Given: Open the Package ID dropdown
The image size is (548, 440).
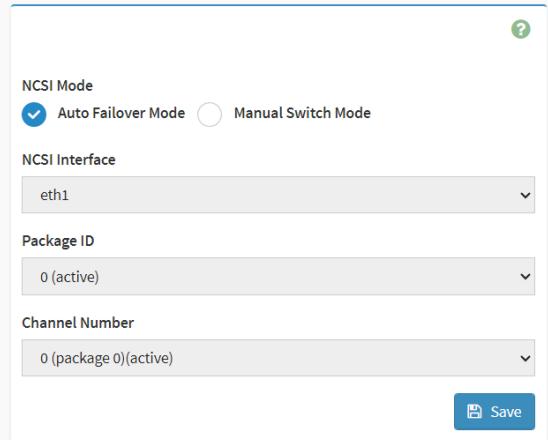Looking at the screenshot, I should [x=278, y=276].
